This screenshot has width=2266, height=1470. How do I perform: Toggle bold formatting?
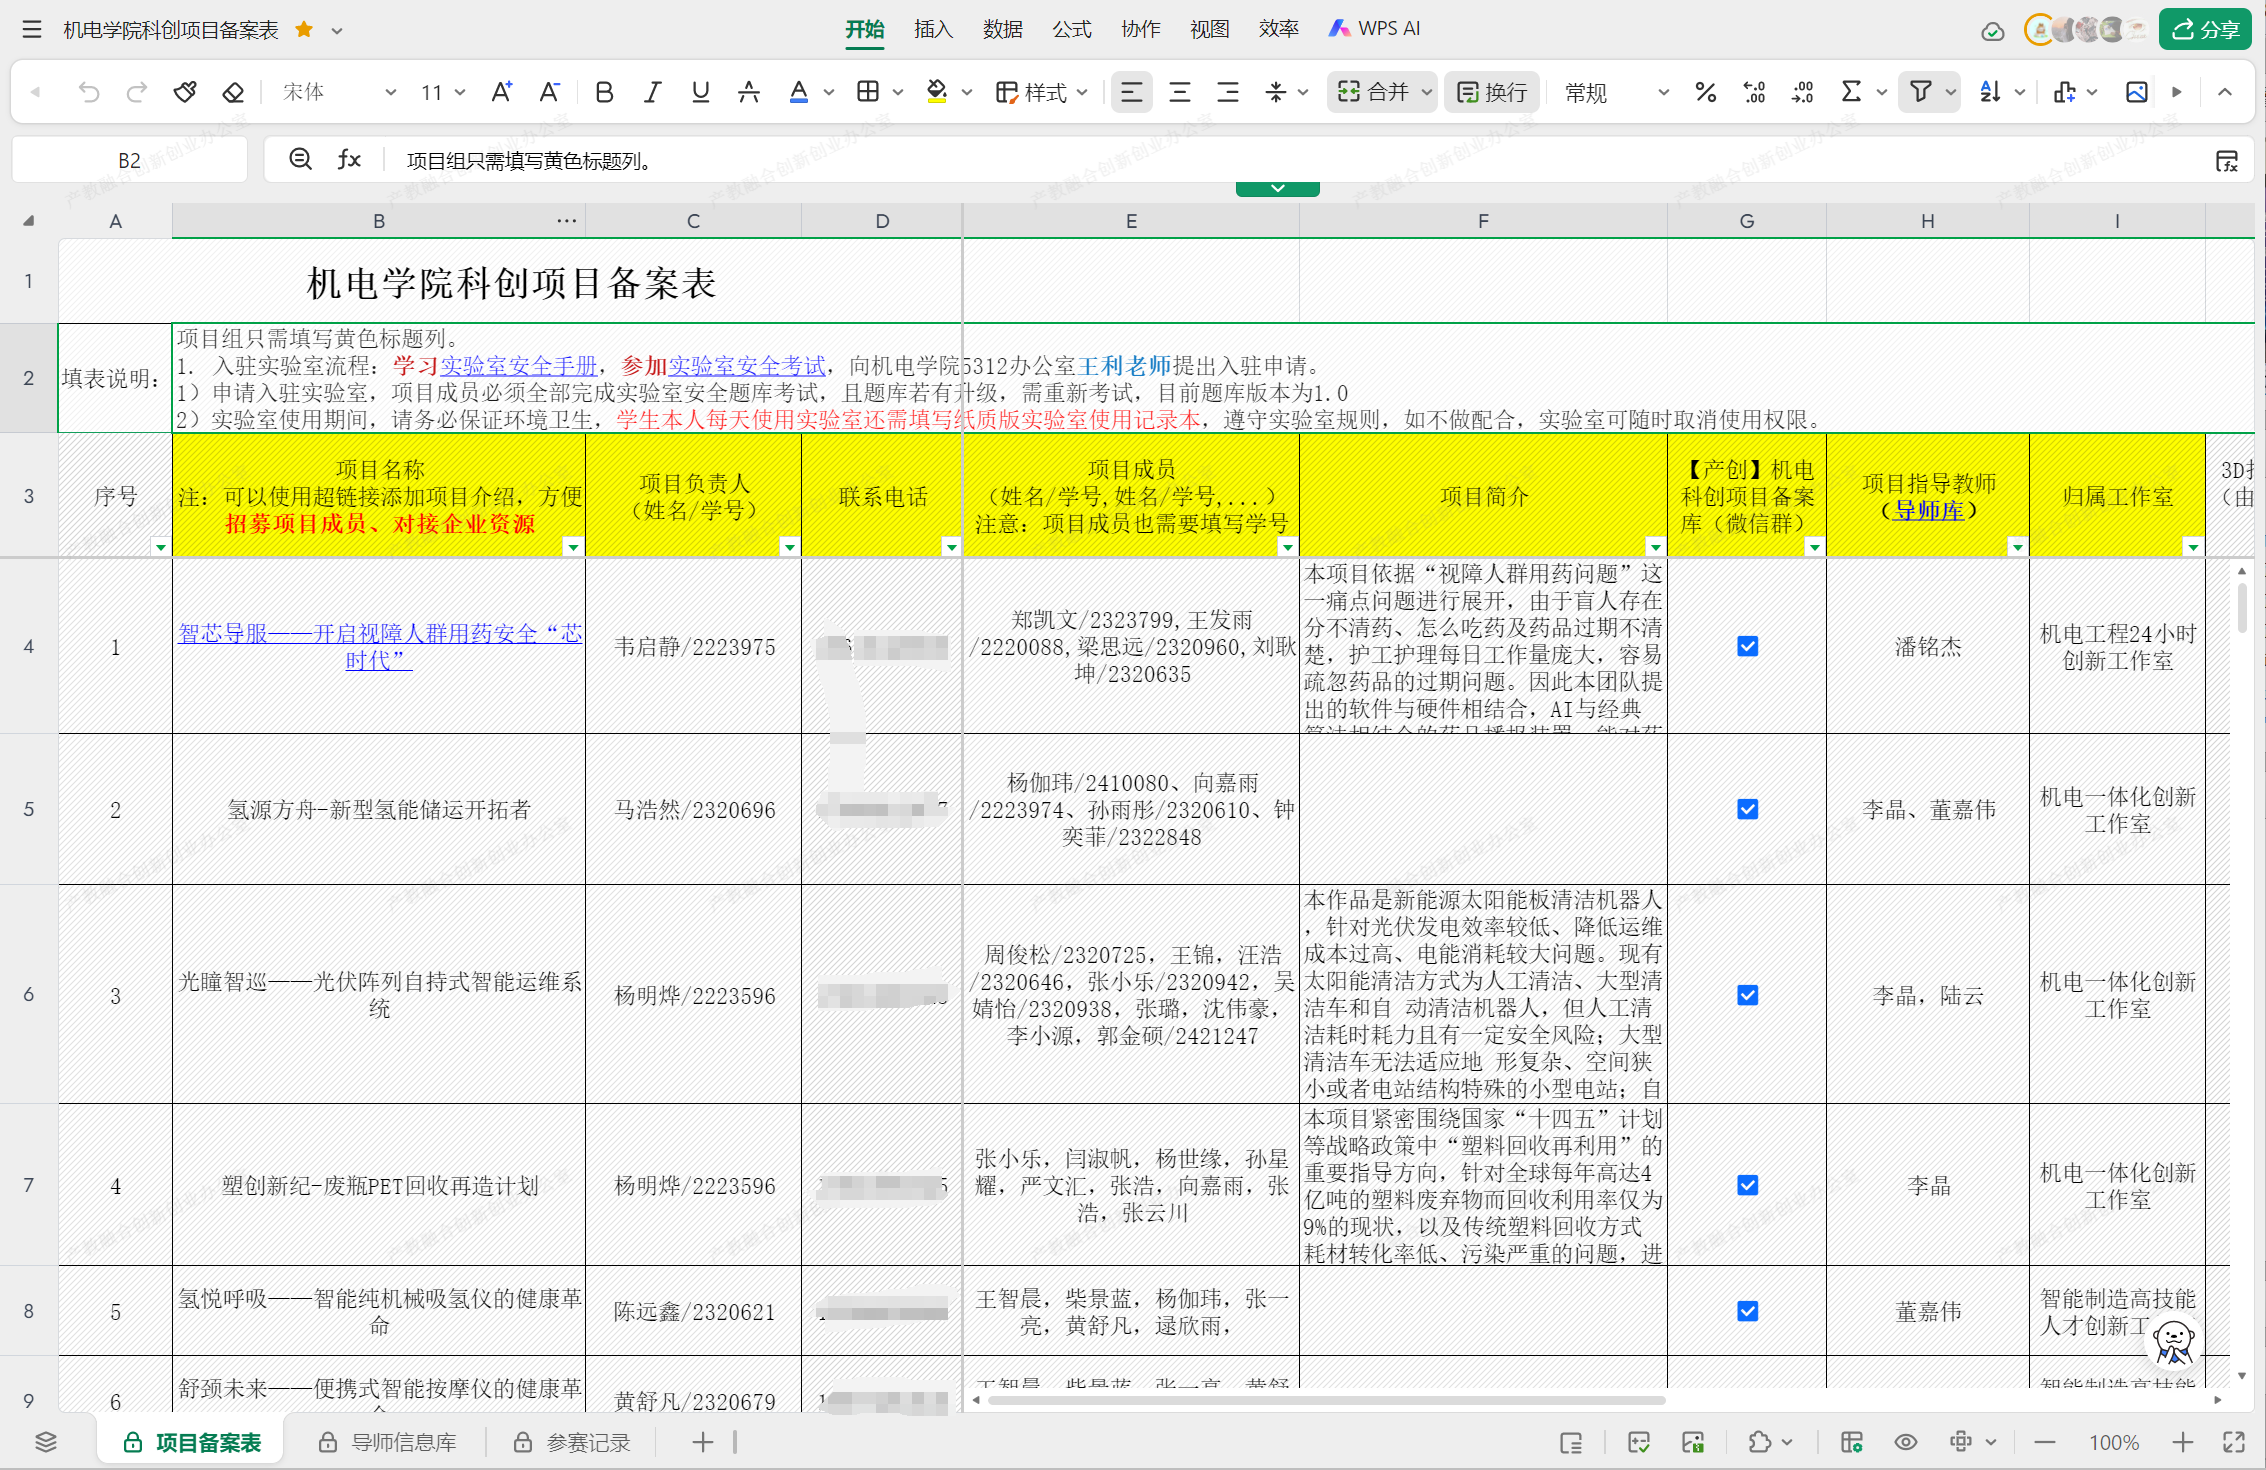pos(604,93)
